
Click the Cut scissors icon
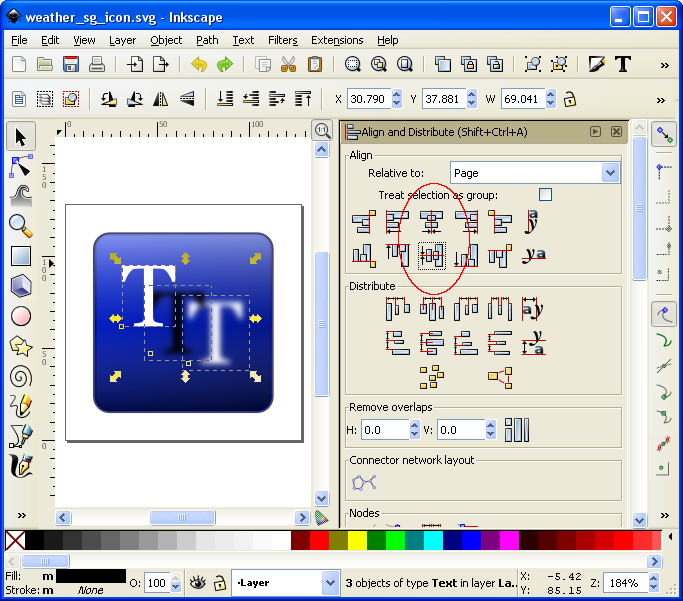click(x=288, y=64)
